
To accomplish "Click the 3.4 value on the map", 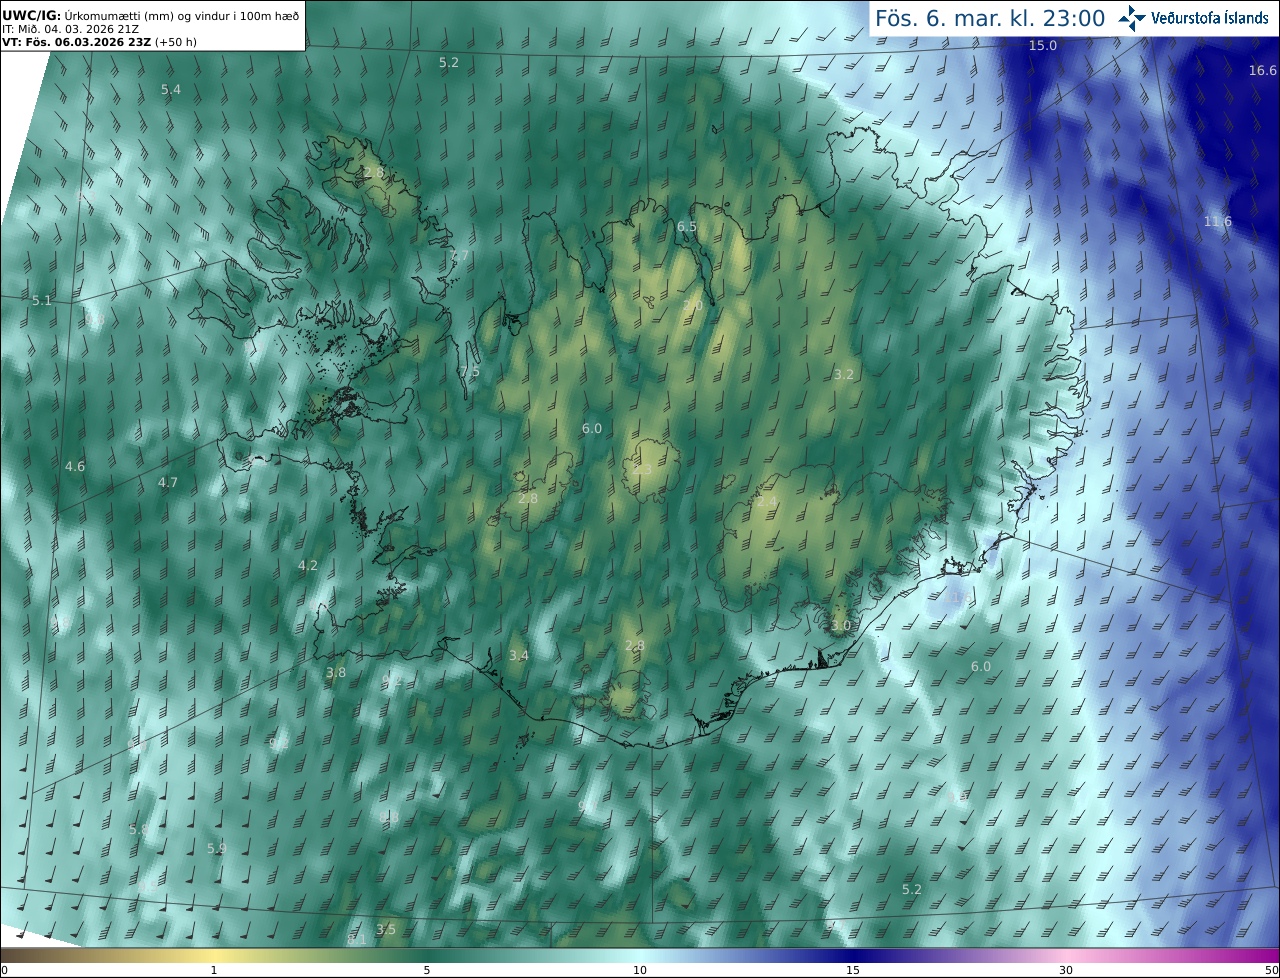I will pos(518,655).
